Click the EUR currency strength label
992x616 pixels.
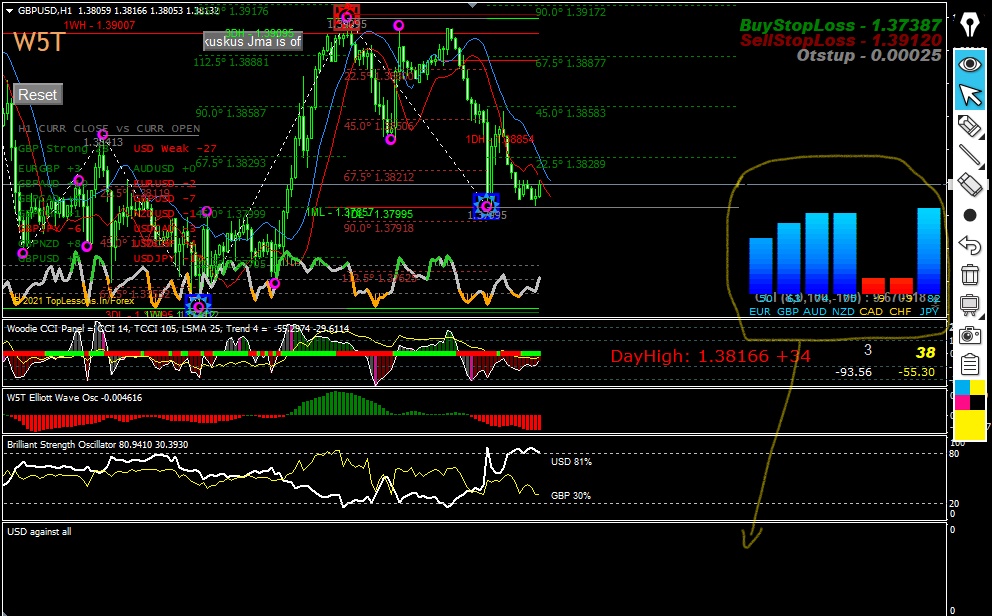click(x=760, y=312)
